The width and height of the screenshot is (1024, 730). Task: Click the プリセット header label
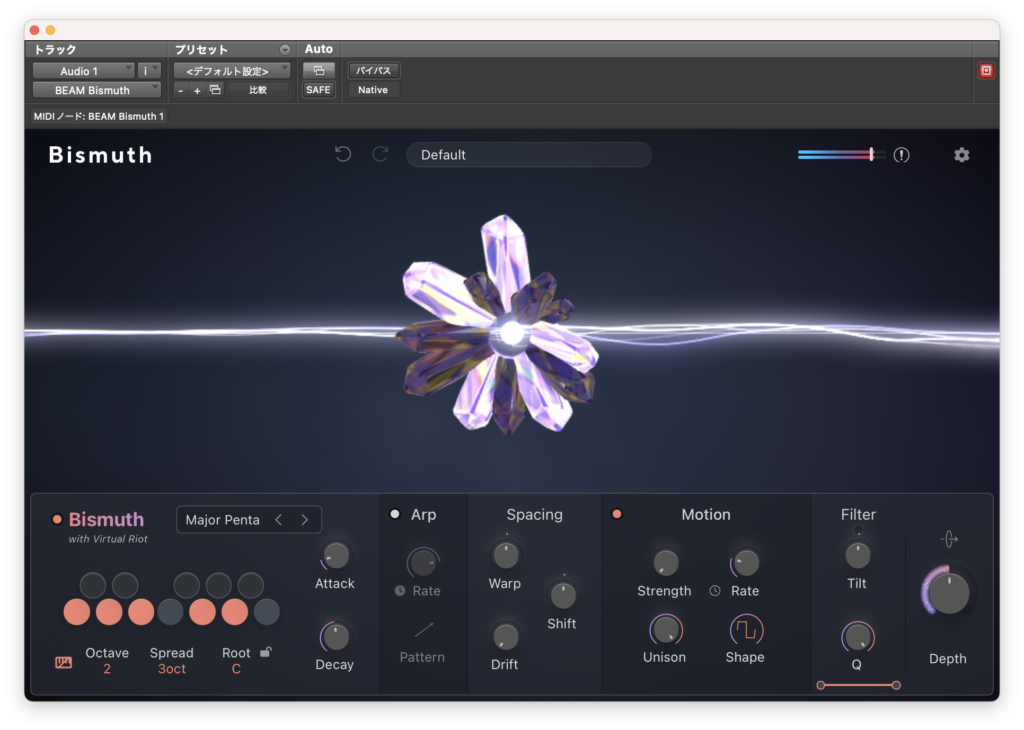point(201,50)
